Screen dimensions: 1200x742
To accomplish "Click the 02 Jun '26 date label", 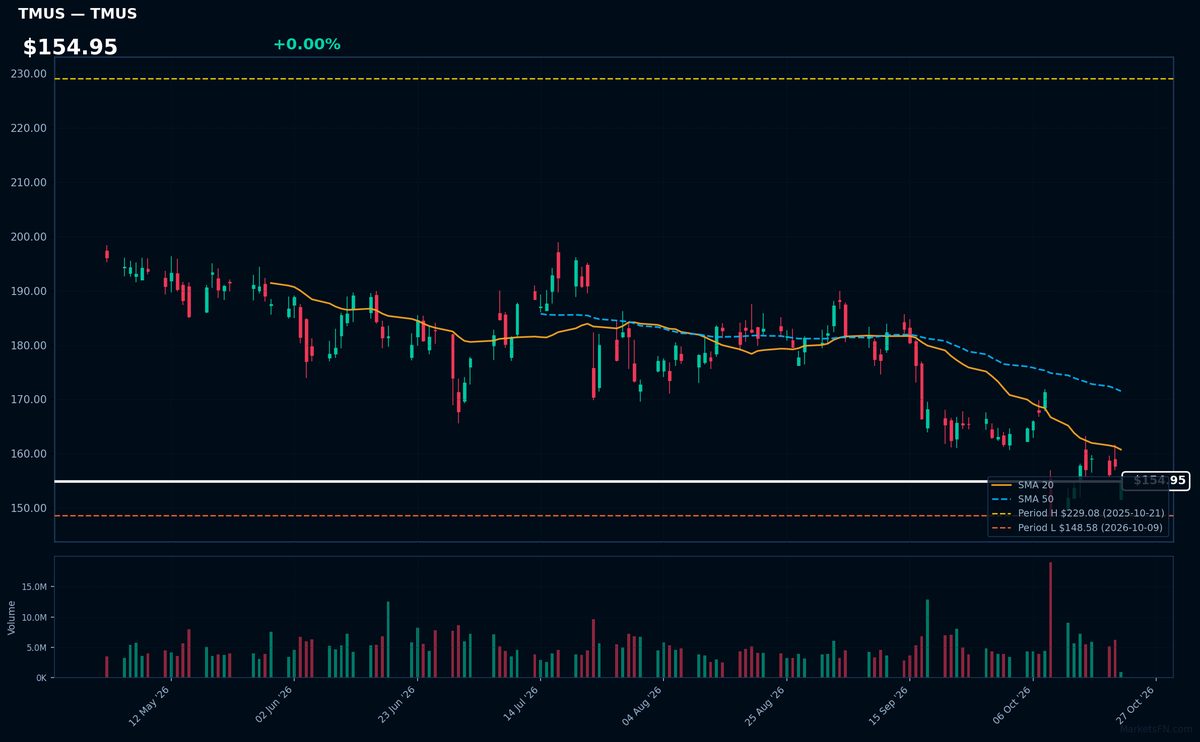I will (273, 704).
